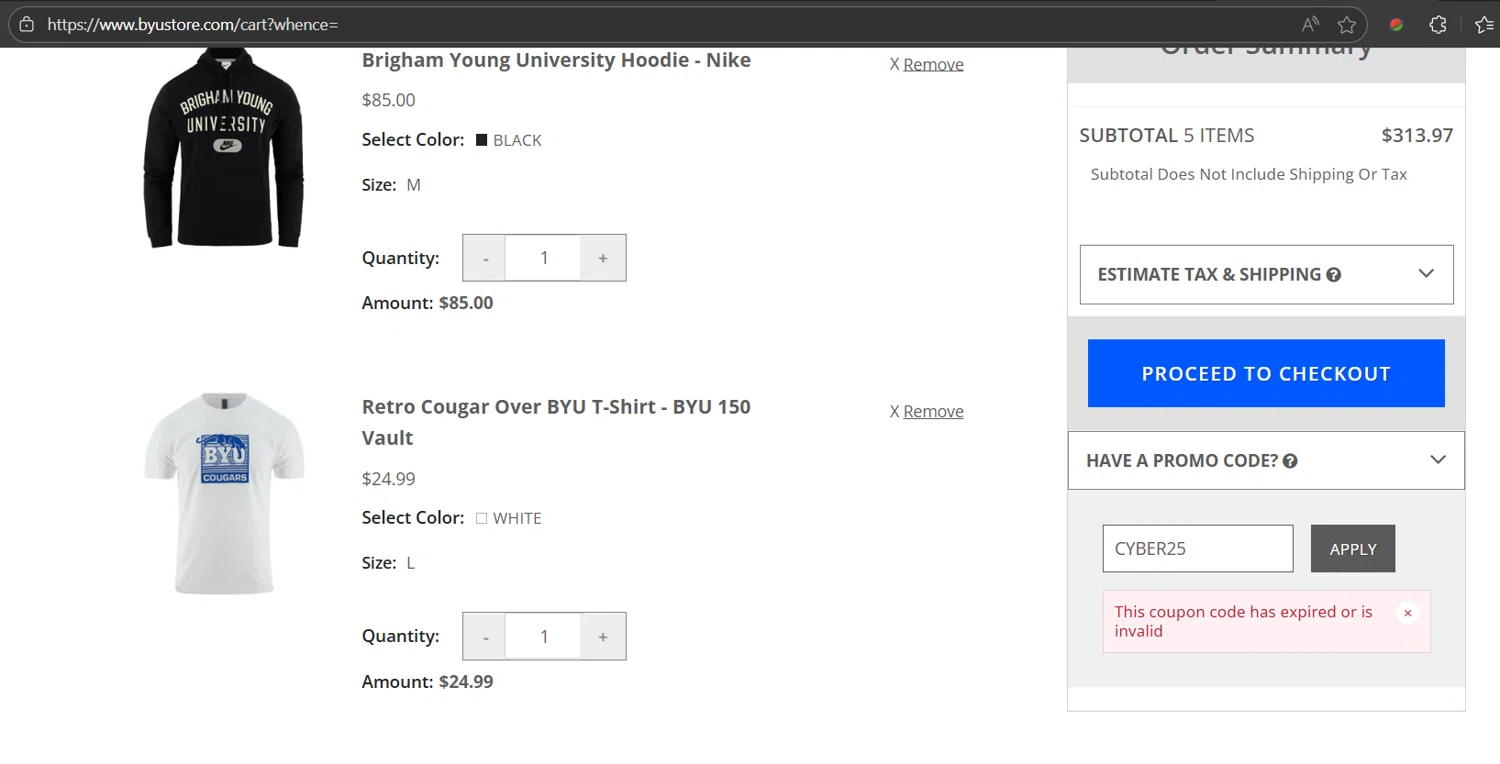Click the T-Shirt 'Amount: $24.99' text

pyautogui.click(x=427, y=682)
